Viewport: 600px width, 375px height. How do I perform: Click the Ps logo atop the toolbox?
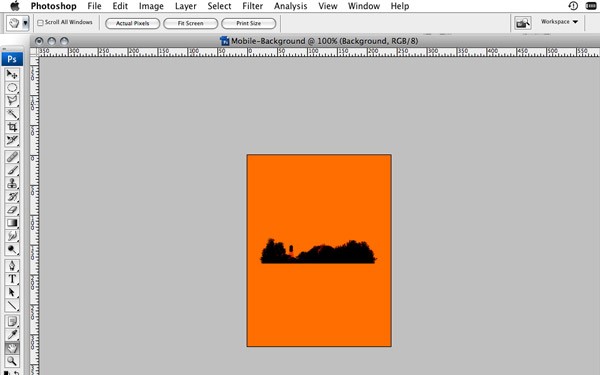12,59
